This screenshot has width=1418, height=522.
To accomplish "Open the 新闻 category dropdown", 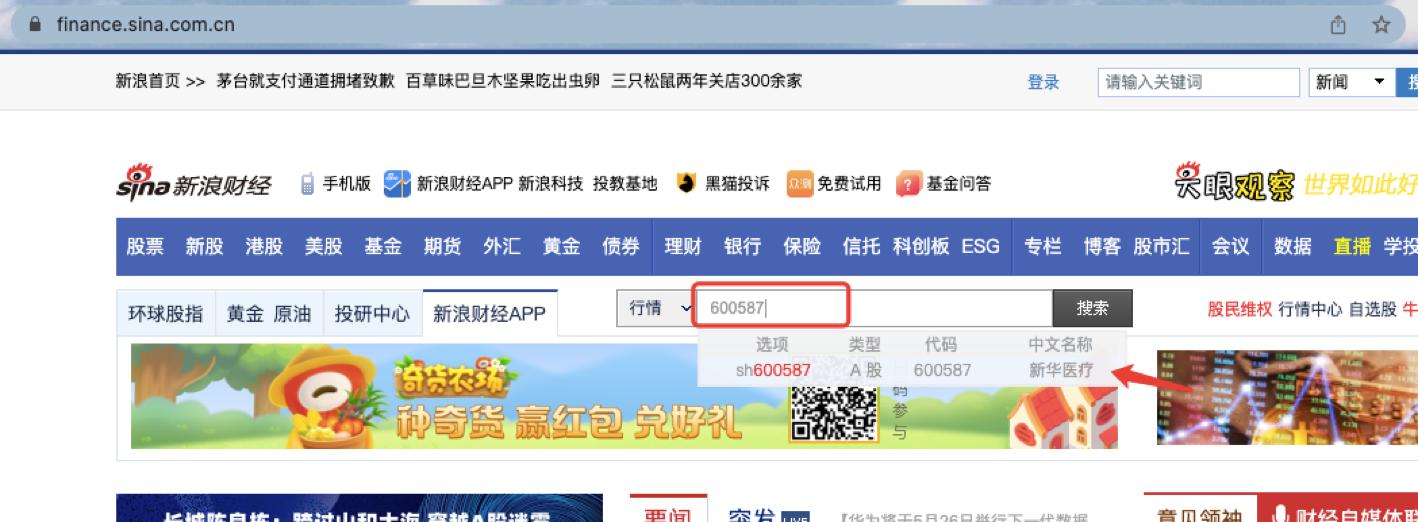I will point(1353,82).
